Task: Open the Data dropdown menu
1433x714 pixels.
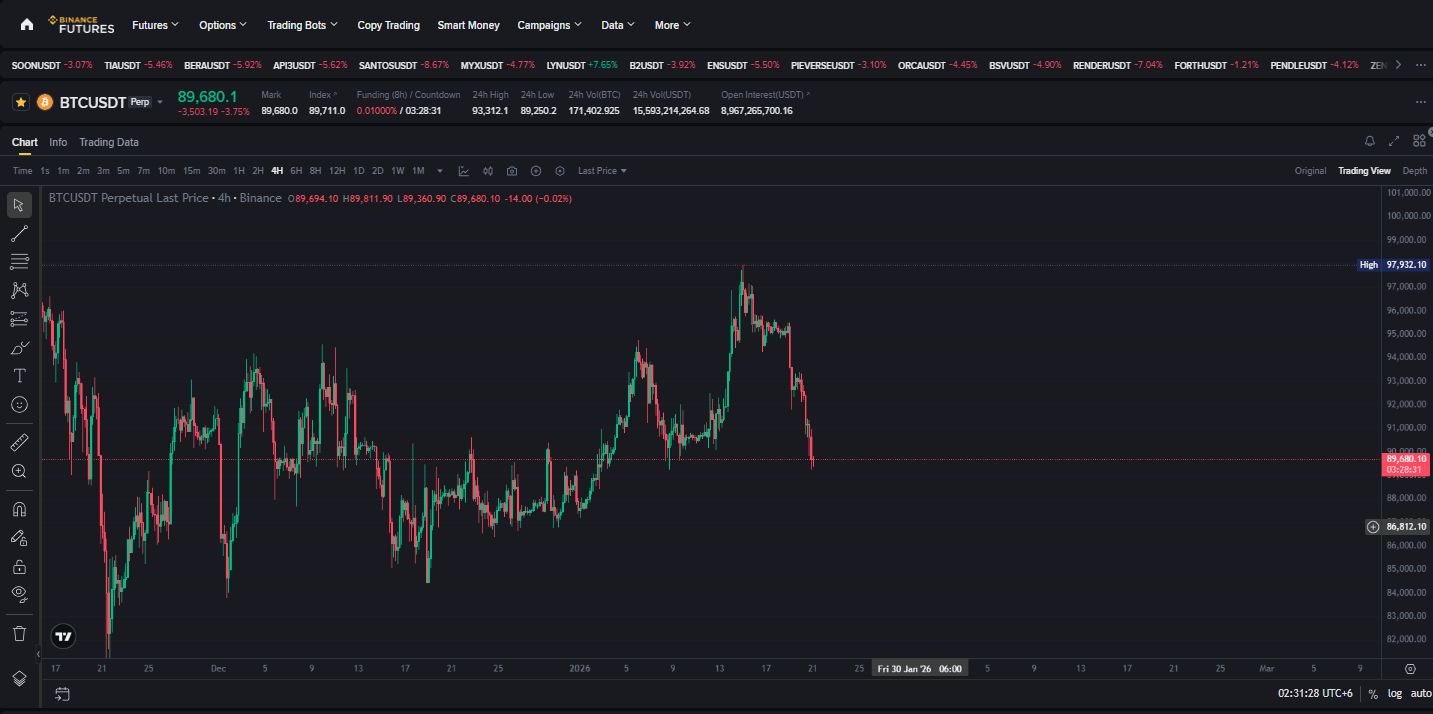Action: (619, 25)
